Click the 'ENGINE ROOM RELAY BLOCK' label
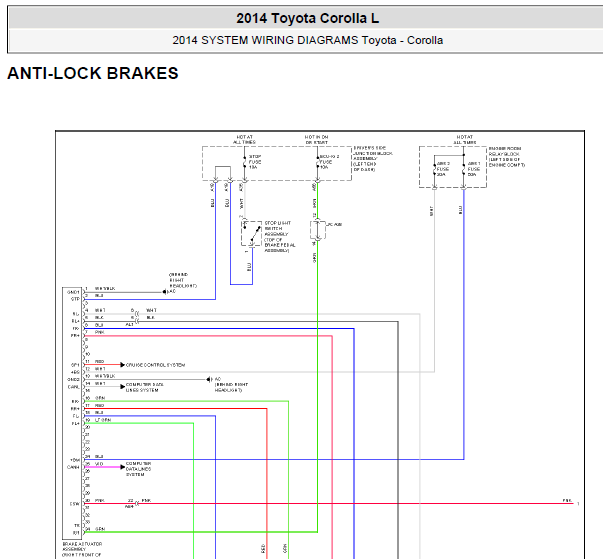This screenshot has width=603, height=559. pos(506,156)
